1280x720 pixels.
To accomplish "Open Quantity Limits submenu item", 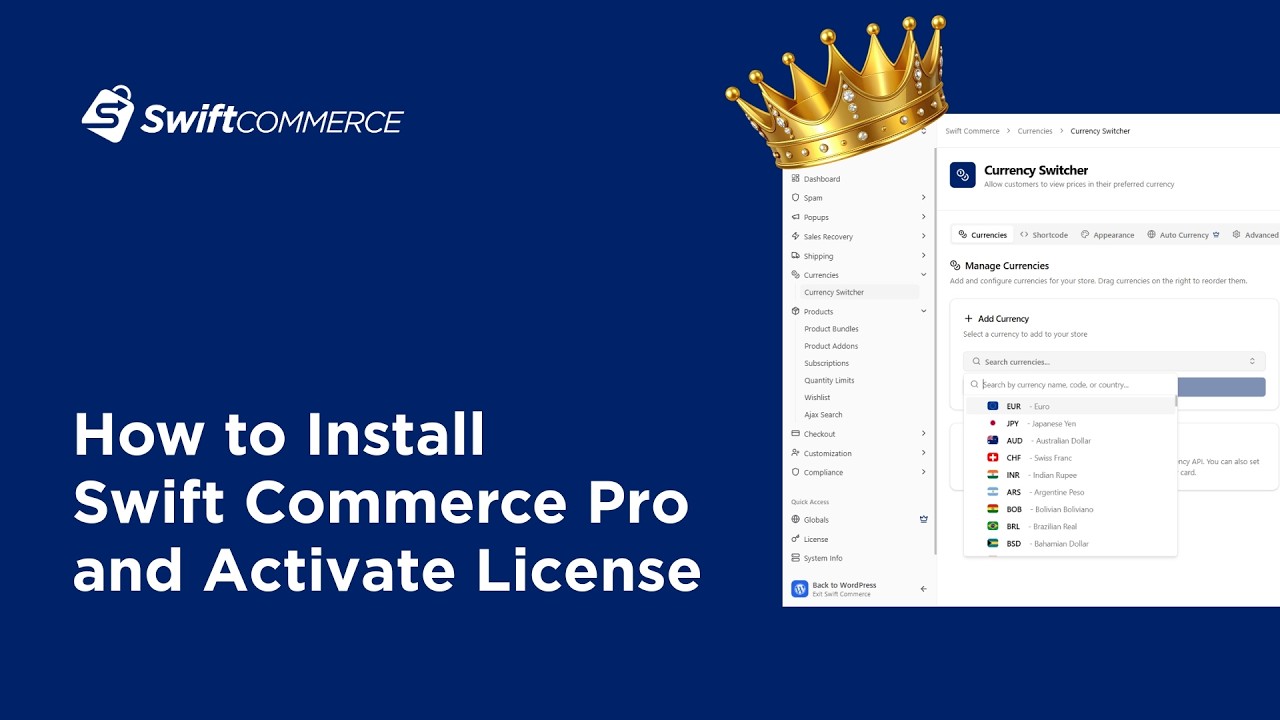I will (829, 380).
